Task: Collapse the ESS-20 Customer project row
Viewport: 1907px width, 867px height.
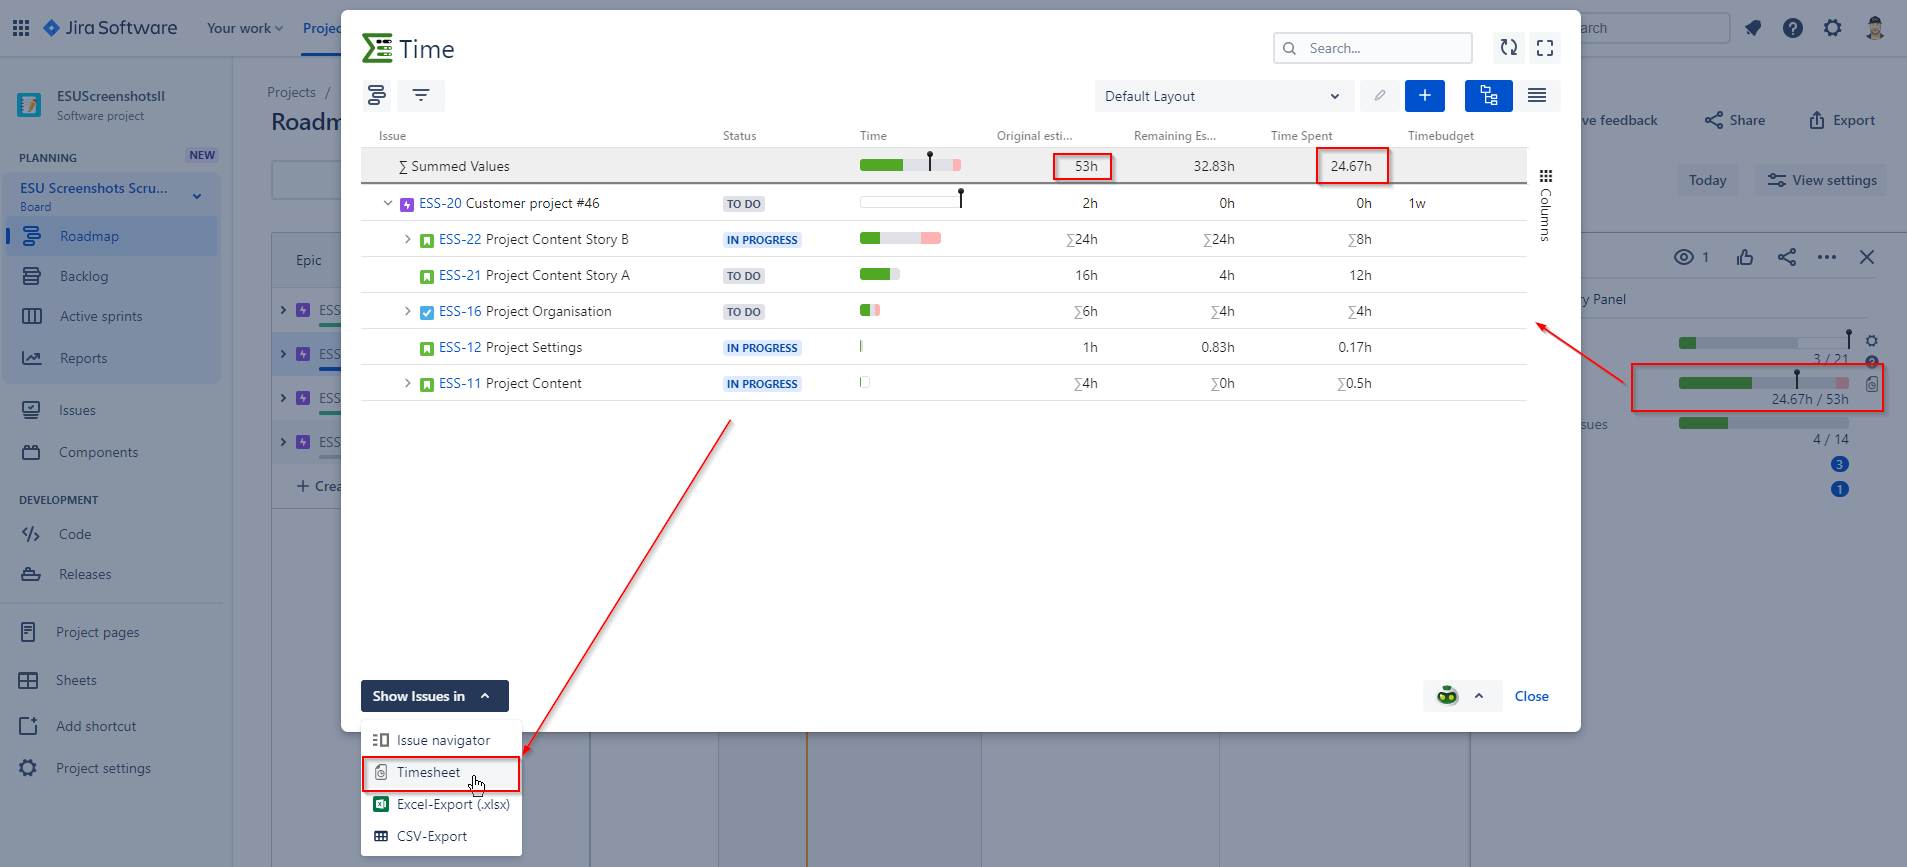Action: click(388, 203)
